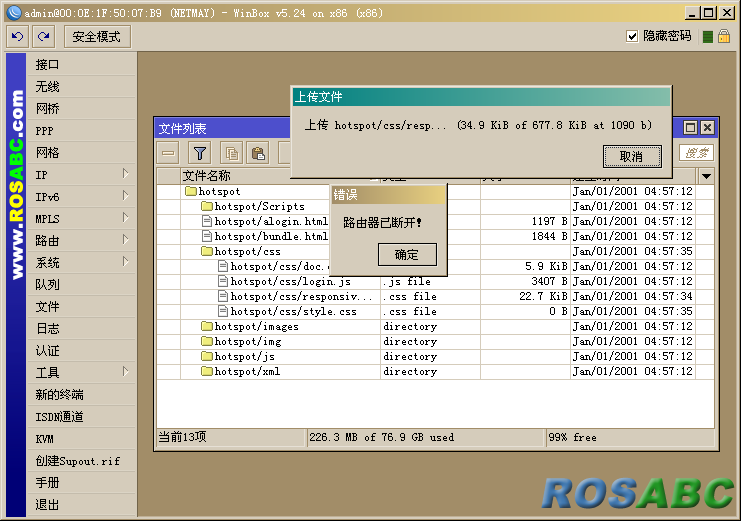The width and height of the screenshot is (741, 521).
Task: Expand the 系统 system submenu arrow
Action: [125, 261]
